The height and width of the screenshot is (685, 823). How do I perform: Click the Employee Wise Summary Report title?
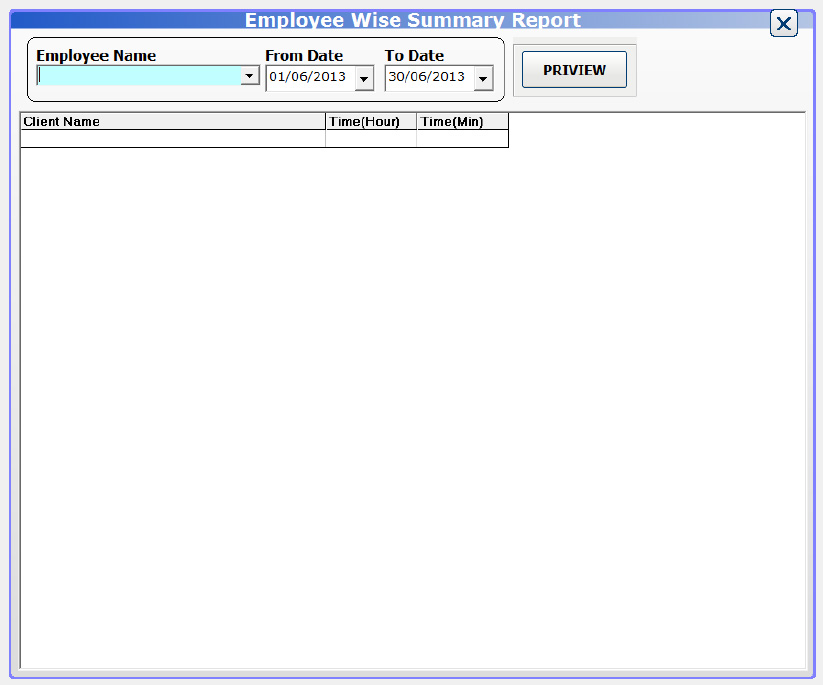tap(411, 20)
